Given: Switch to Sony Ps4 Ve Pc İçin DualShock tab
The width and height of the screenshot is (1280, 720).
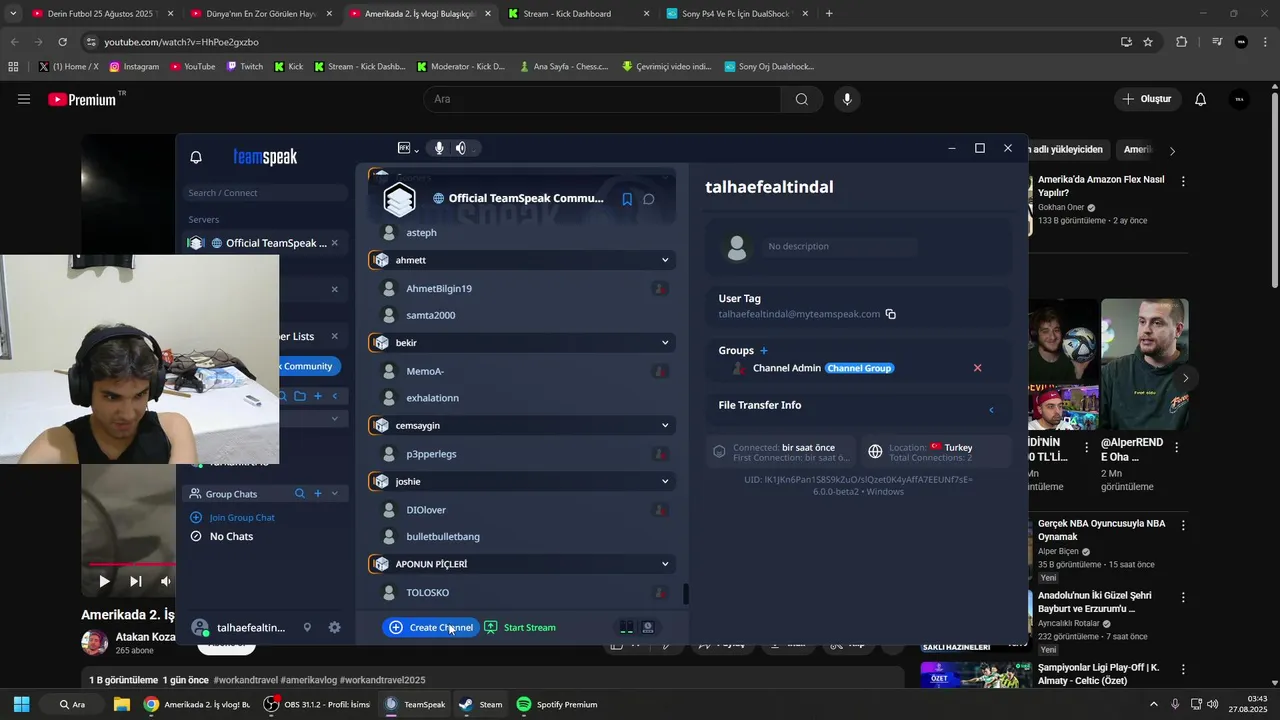Looking at the screenshot, I should click(735, 14).
